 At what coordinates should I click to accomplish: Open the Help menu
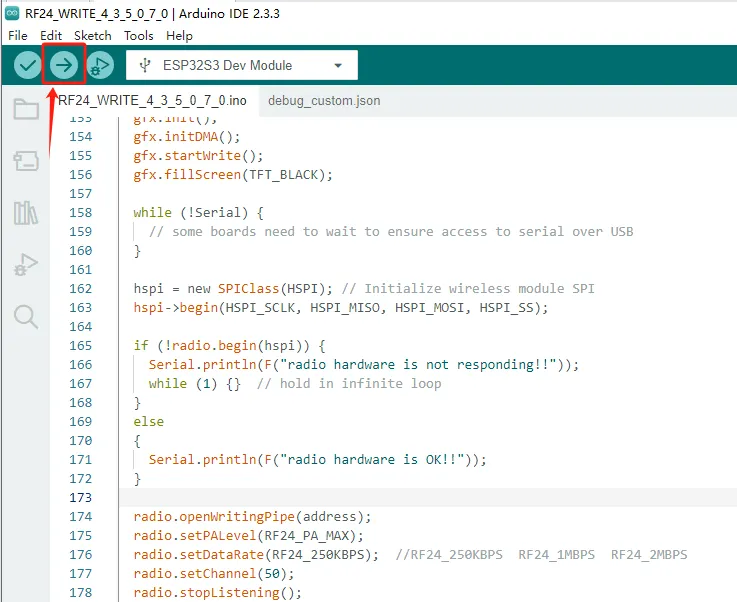coord(179,36)
